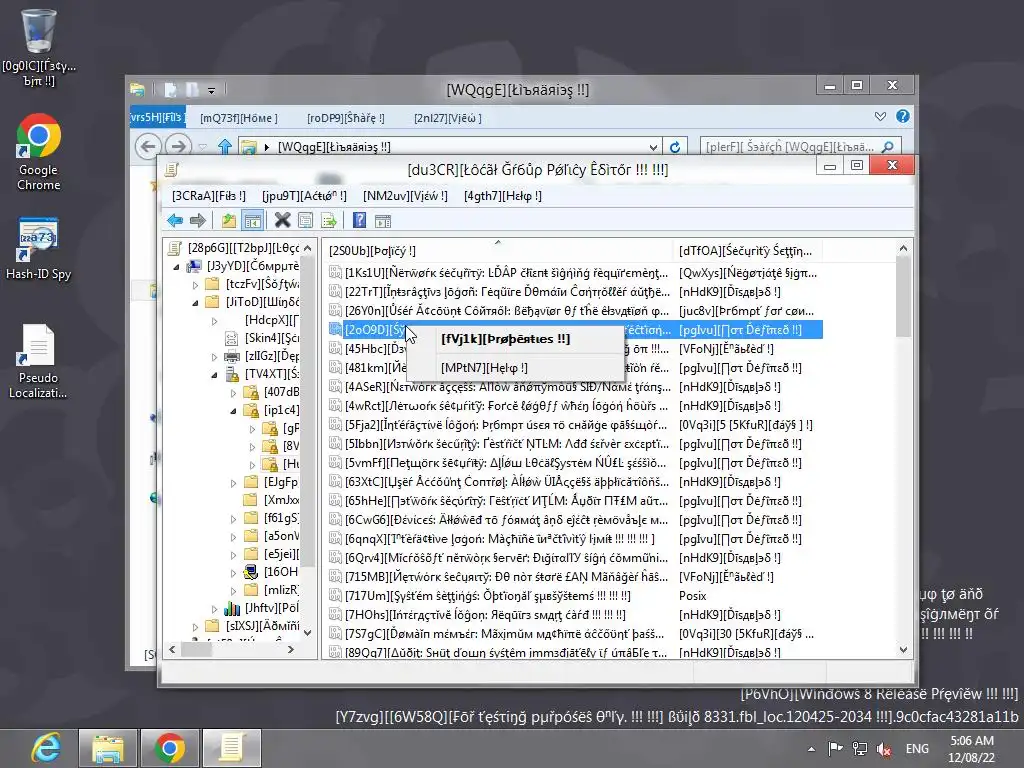The width and height of the screenshot is (1024, 768).
Task: Go back with the blue Back arrow in Policy Editor toolbar
Action: coord(175,221)
